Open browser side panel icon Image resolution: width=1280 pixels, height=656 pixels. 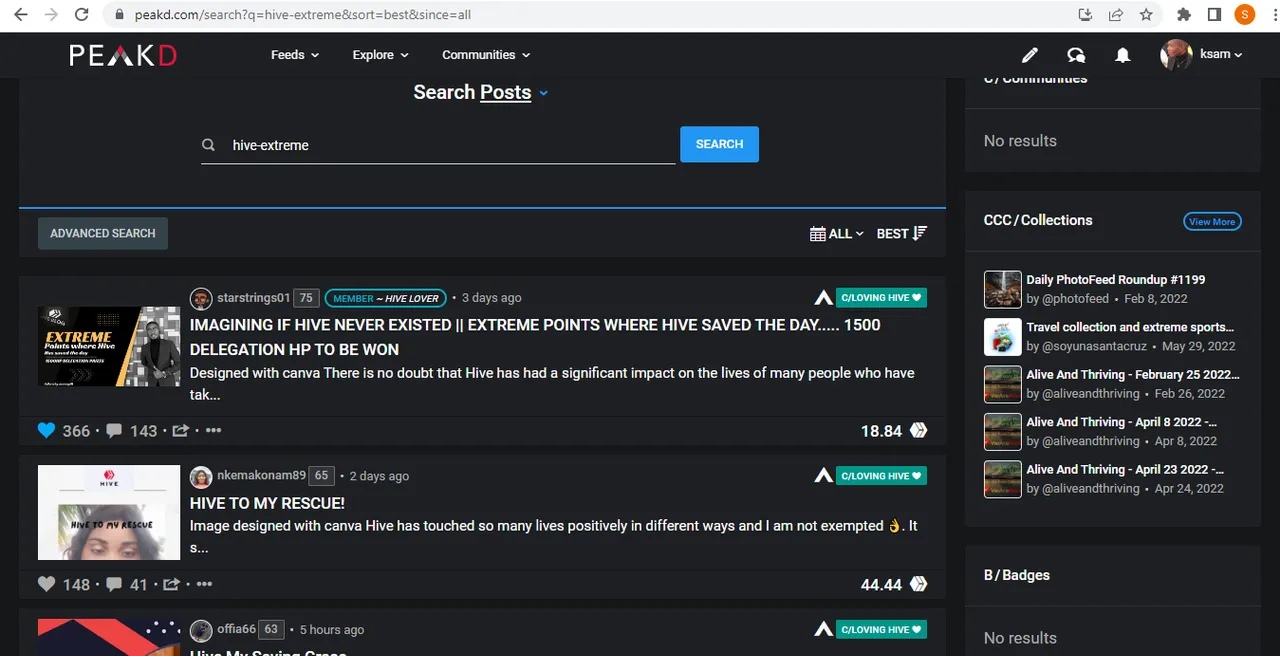point(1214,15)
